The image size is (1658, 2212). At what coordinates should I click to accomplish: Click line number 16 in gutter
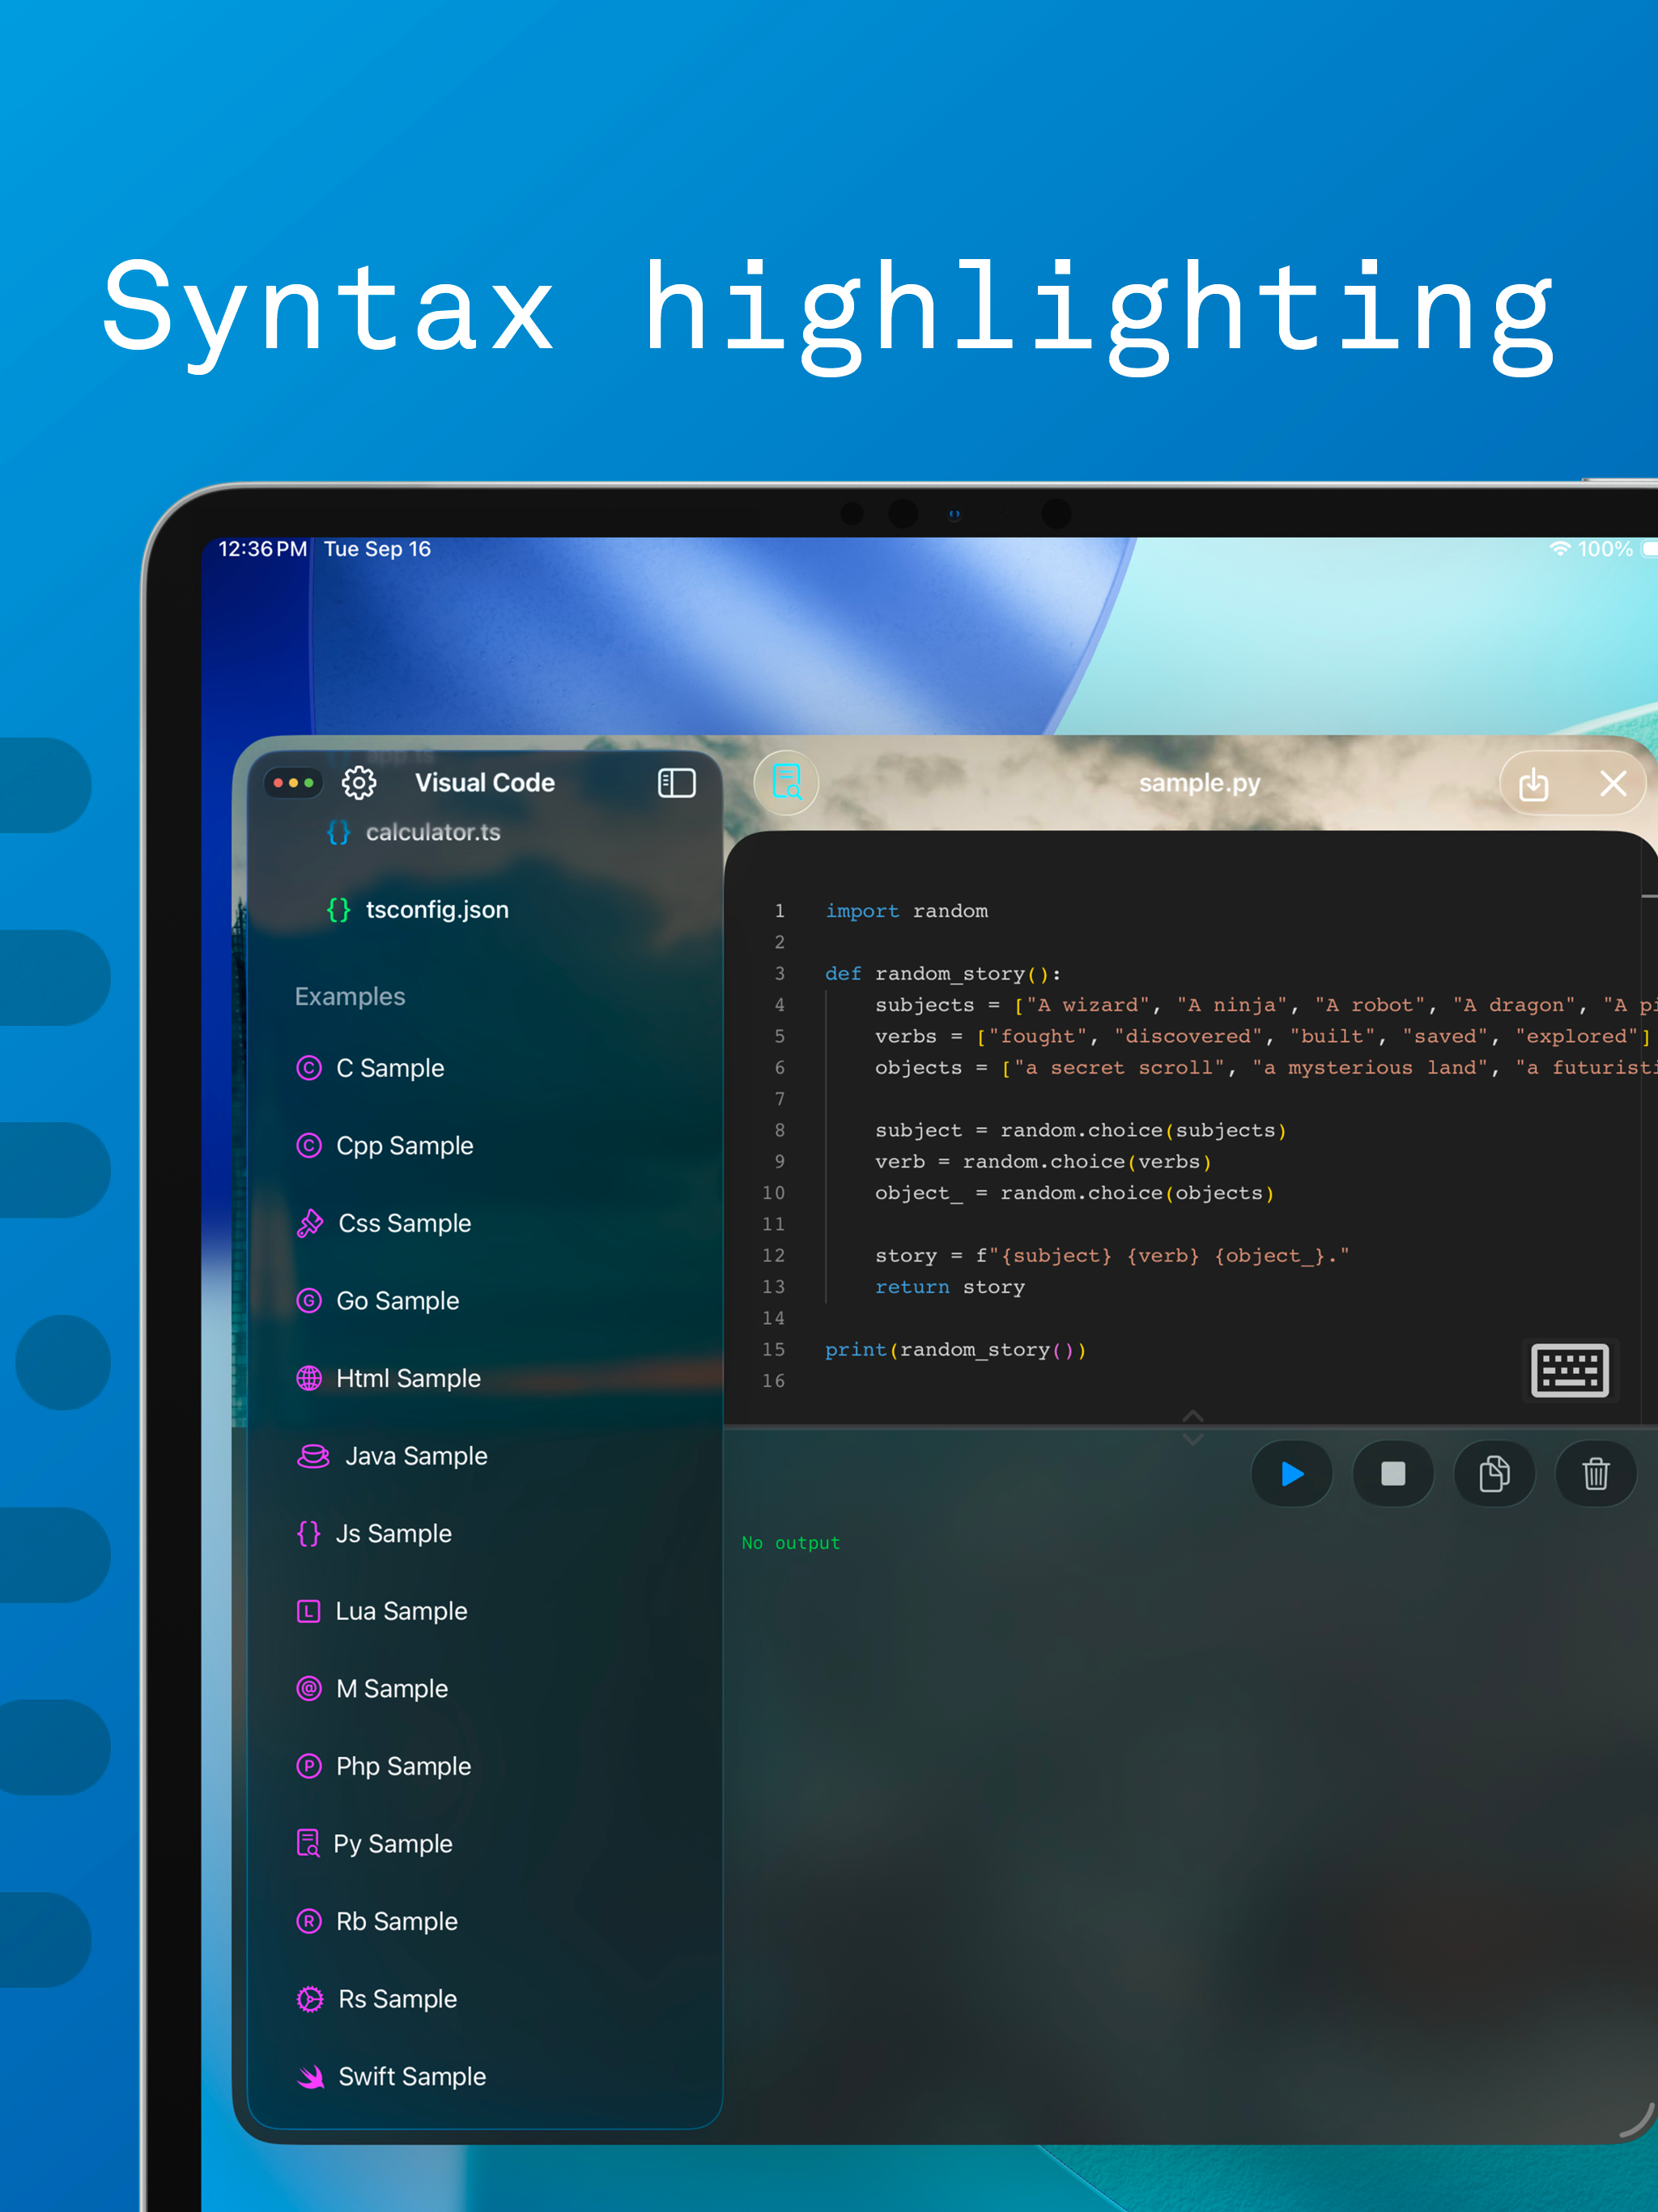(773, 1381)
